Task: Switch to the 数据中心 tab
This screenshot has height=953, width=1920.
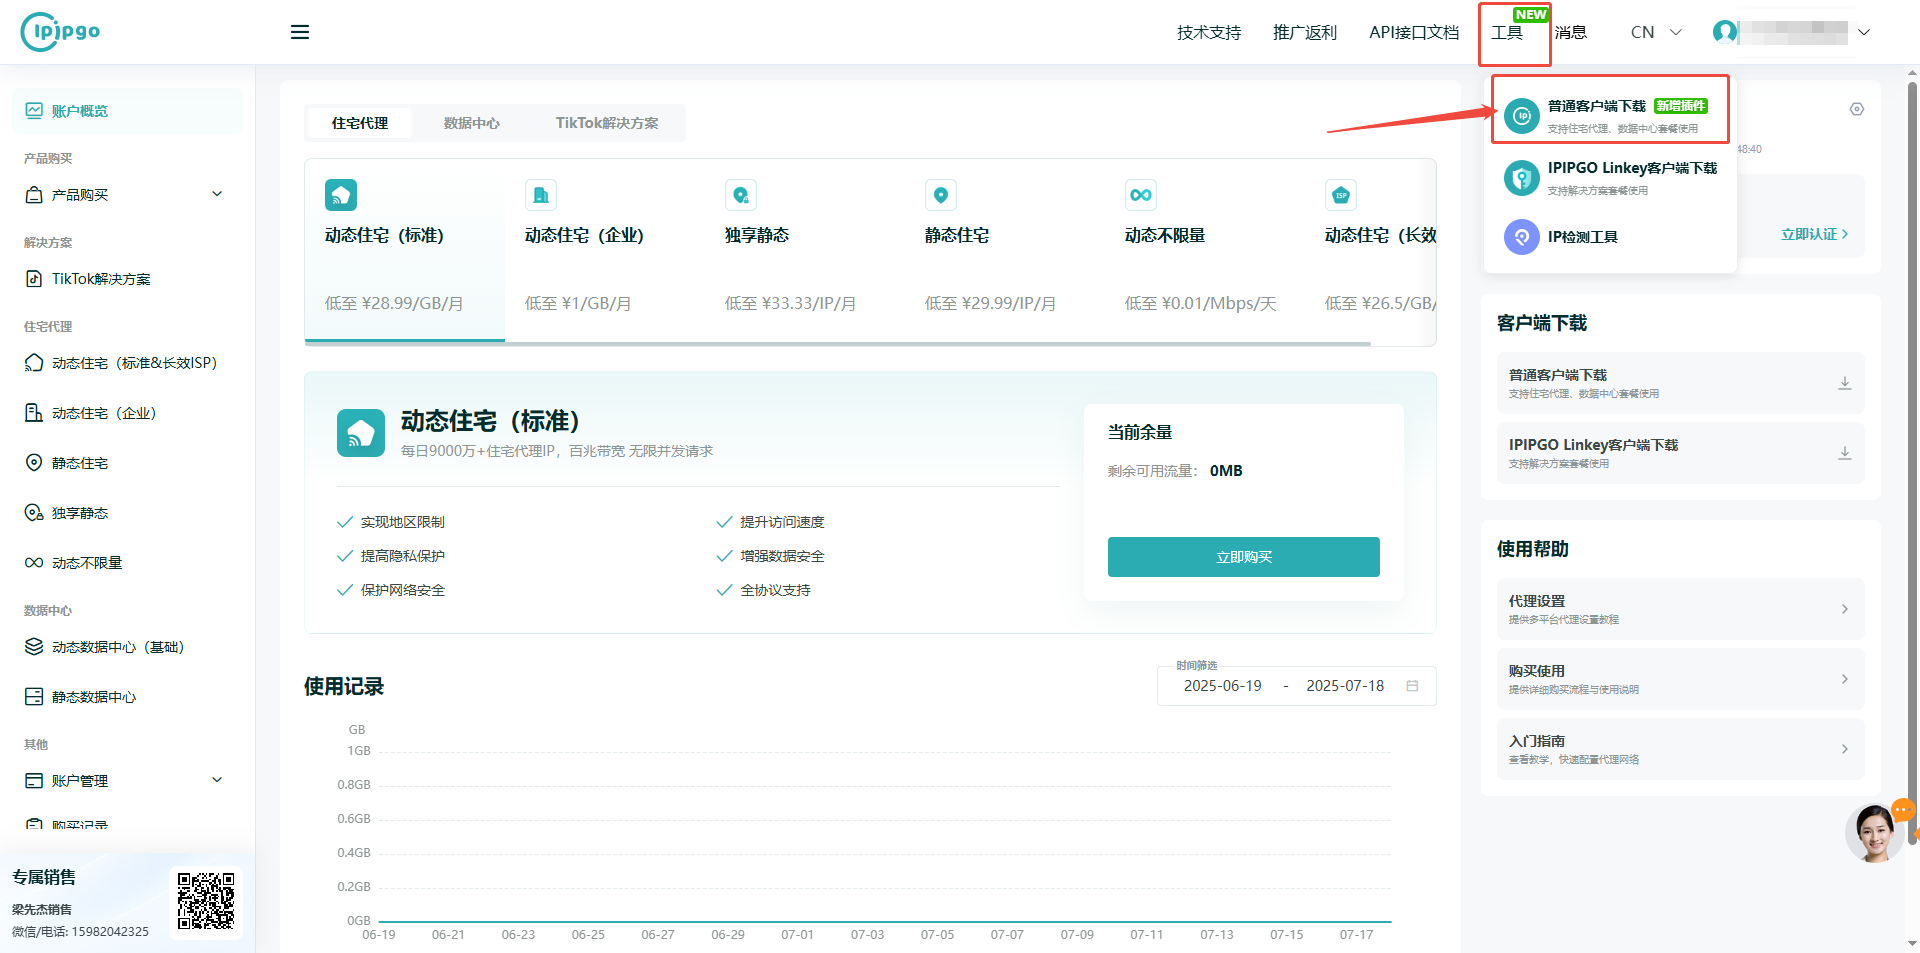Action: (471, 123)
